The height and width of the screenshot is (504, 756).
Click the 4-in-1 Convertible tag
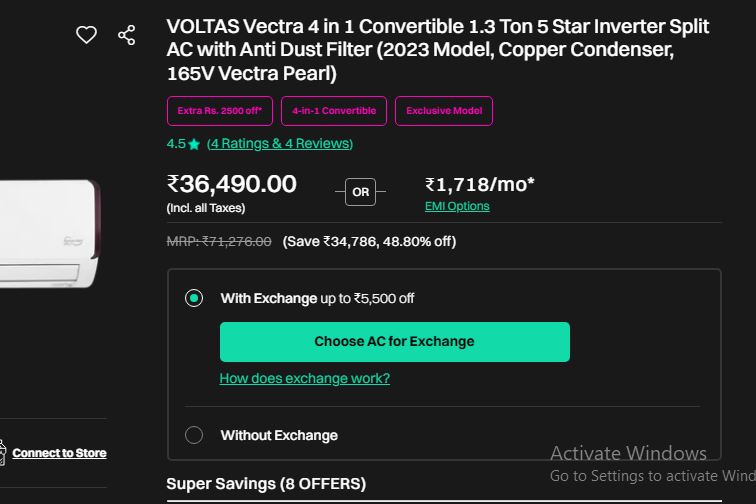tap(334, 111)
